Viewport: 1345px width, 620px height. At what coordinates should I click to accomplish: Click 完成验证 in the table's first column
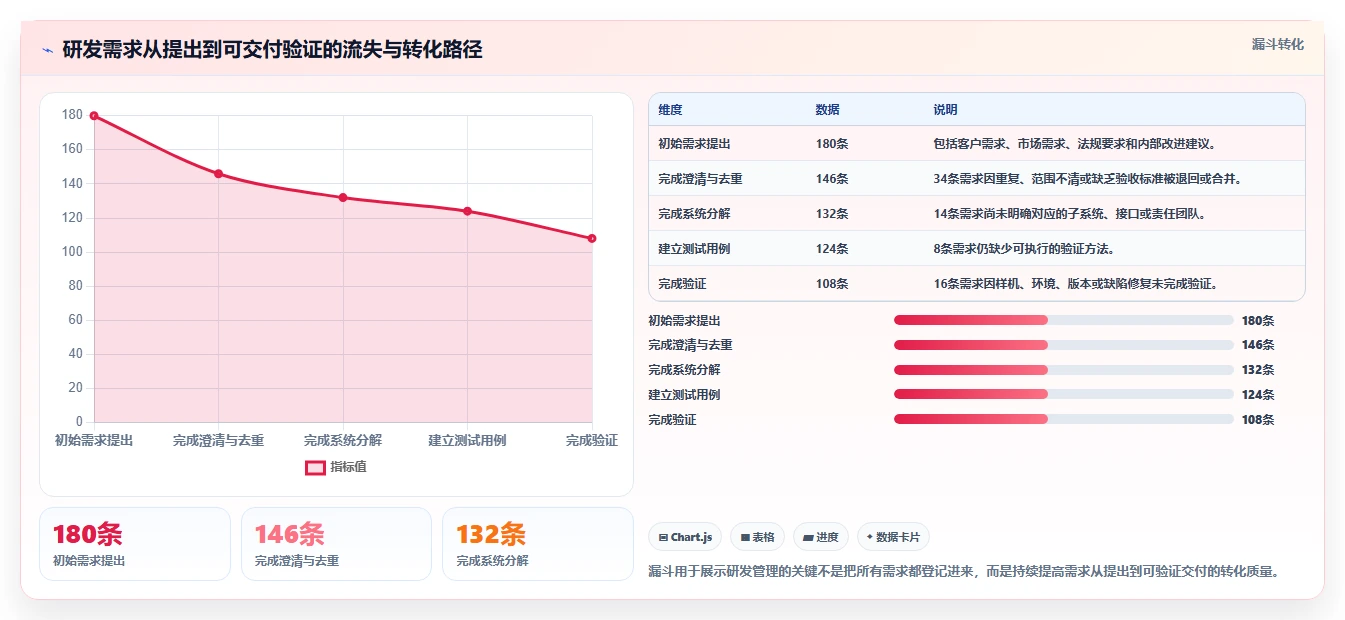point(682,284)
